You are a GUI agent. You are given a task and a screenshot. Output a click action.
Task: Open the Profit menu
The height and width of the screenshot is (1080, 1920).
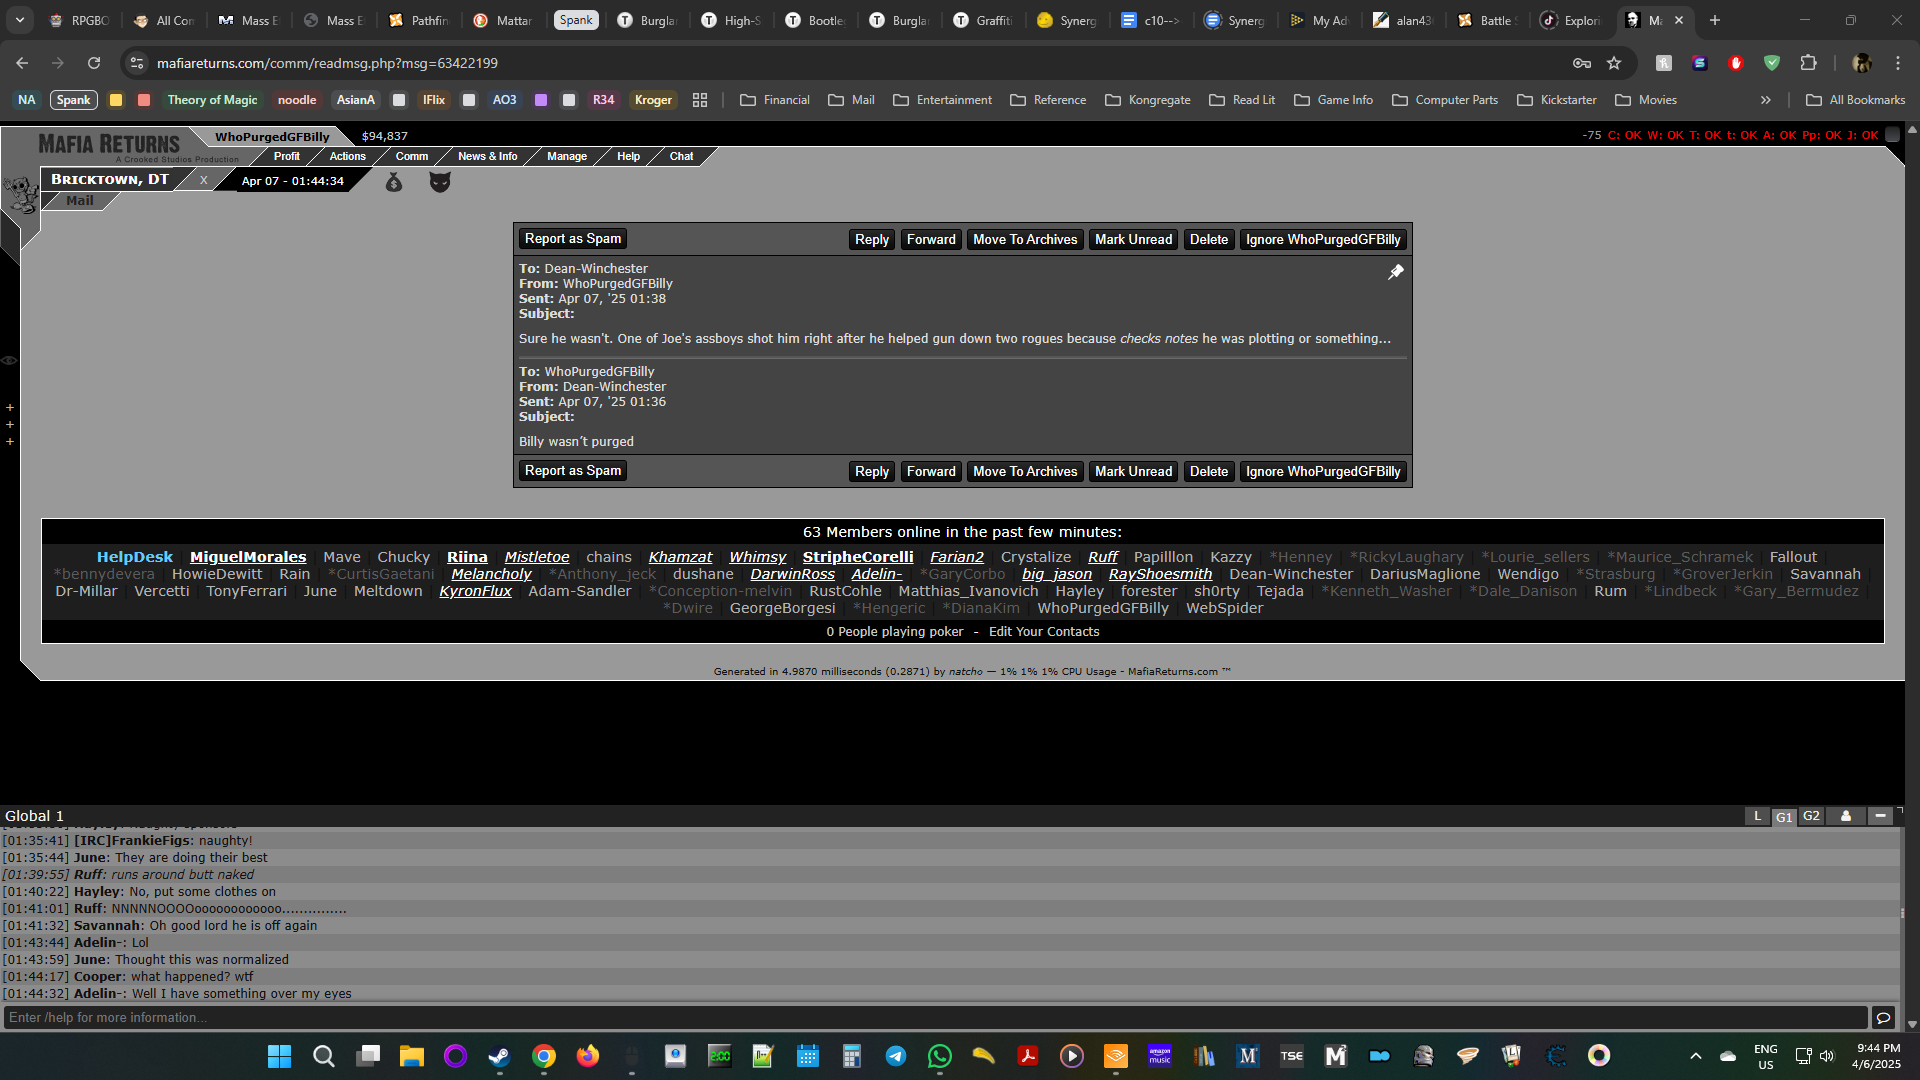click(x=287, y=156)
